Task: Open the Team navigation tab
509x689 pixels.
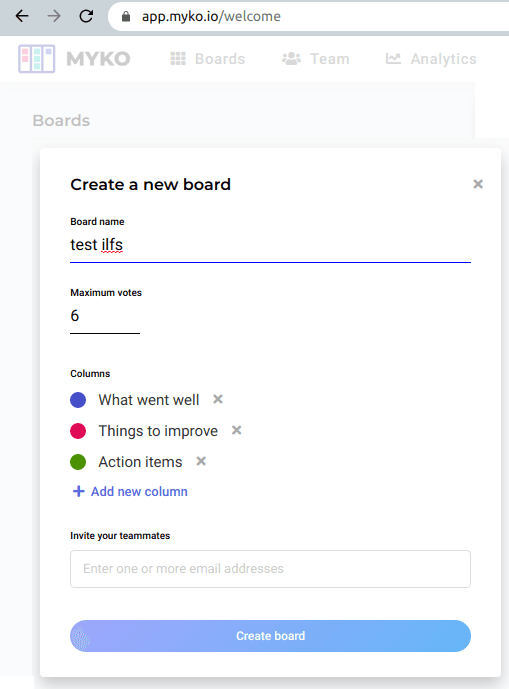Action: (316, 59)
